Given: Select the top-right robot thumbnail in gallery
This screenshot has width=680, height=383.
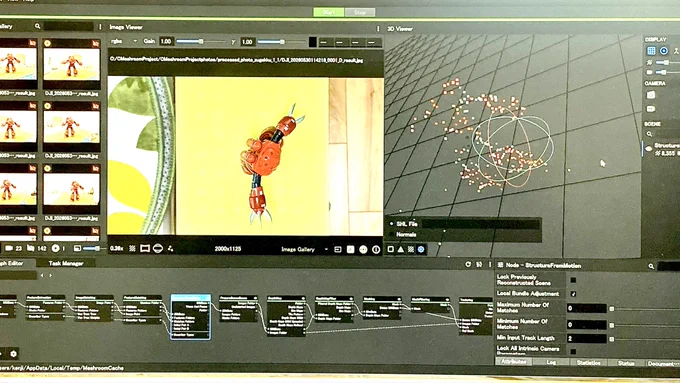Looking at the screenshot, I should (x=72, y=64).
